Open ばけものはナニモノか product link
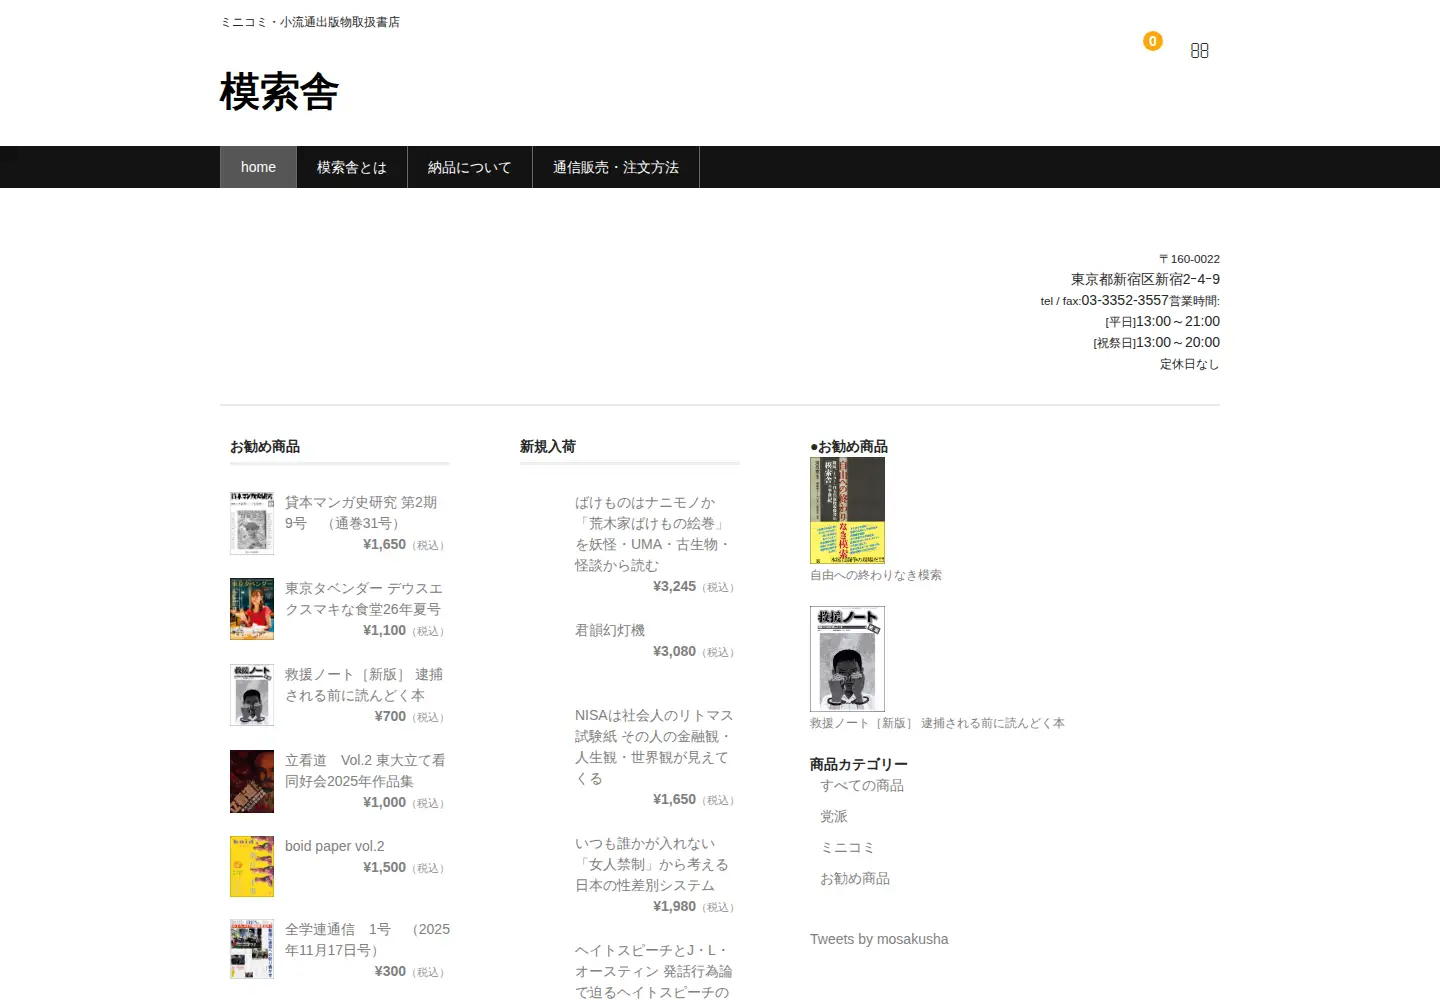This screenshot has height=1000, width=1440. [652, 534]
